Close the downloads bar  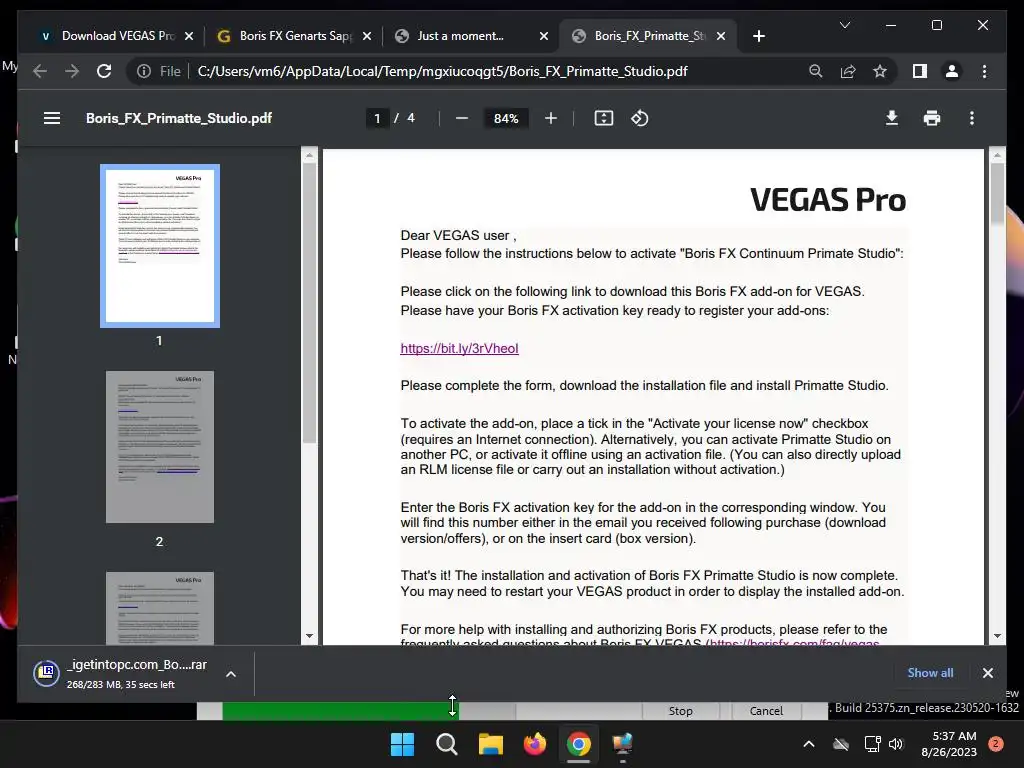point(987,673)
